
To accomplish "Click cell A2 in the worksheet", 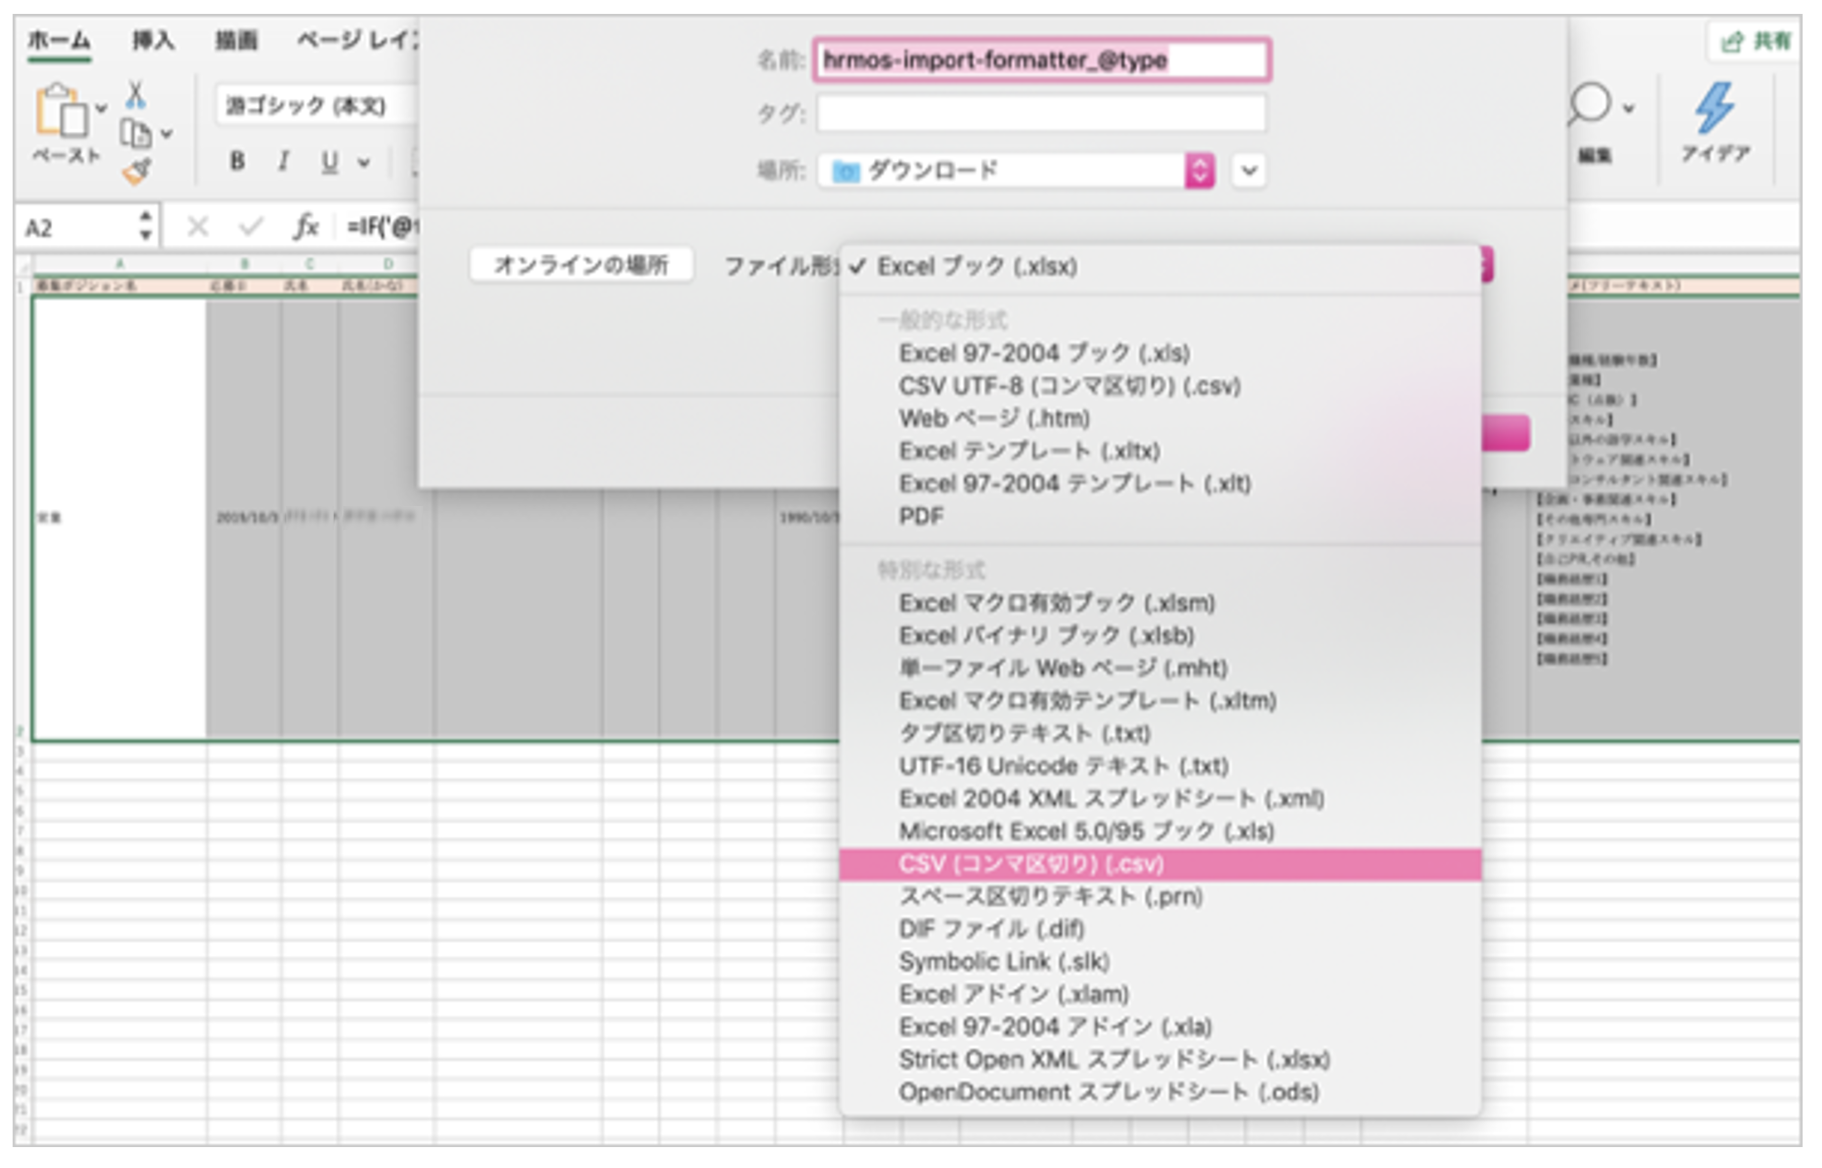I will click(120, 519).
